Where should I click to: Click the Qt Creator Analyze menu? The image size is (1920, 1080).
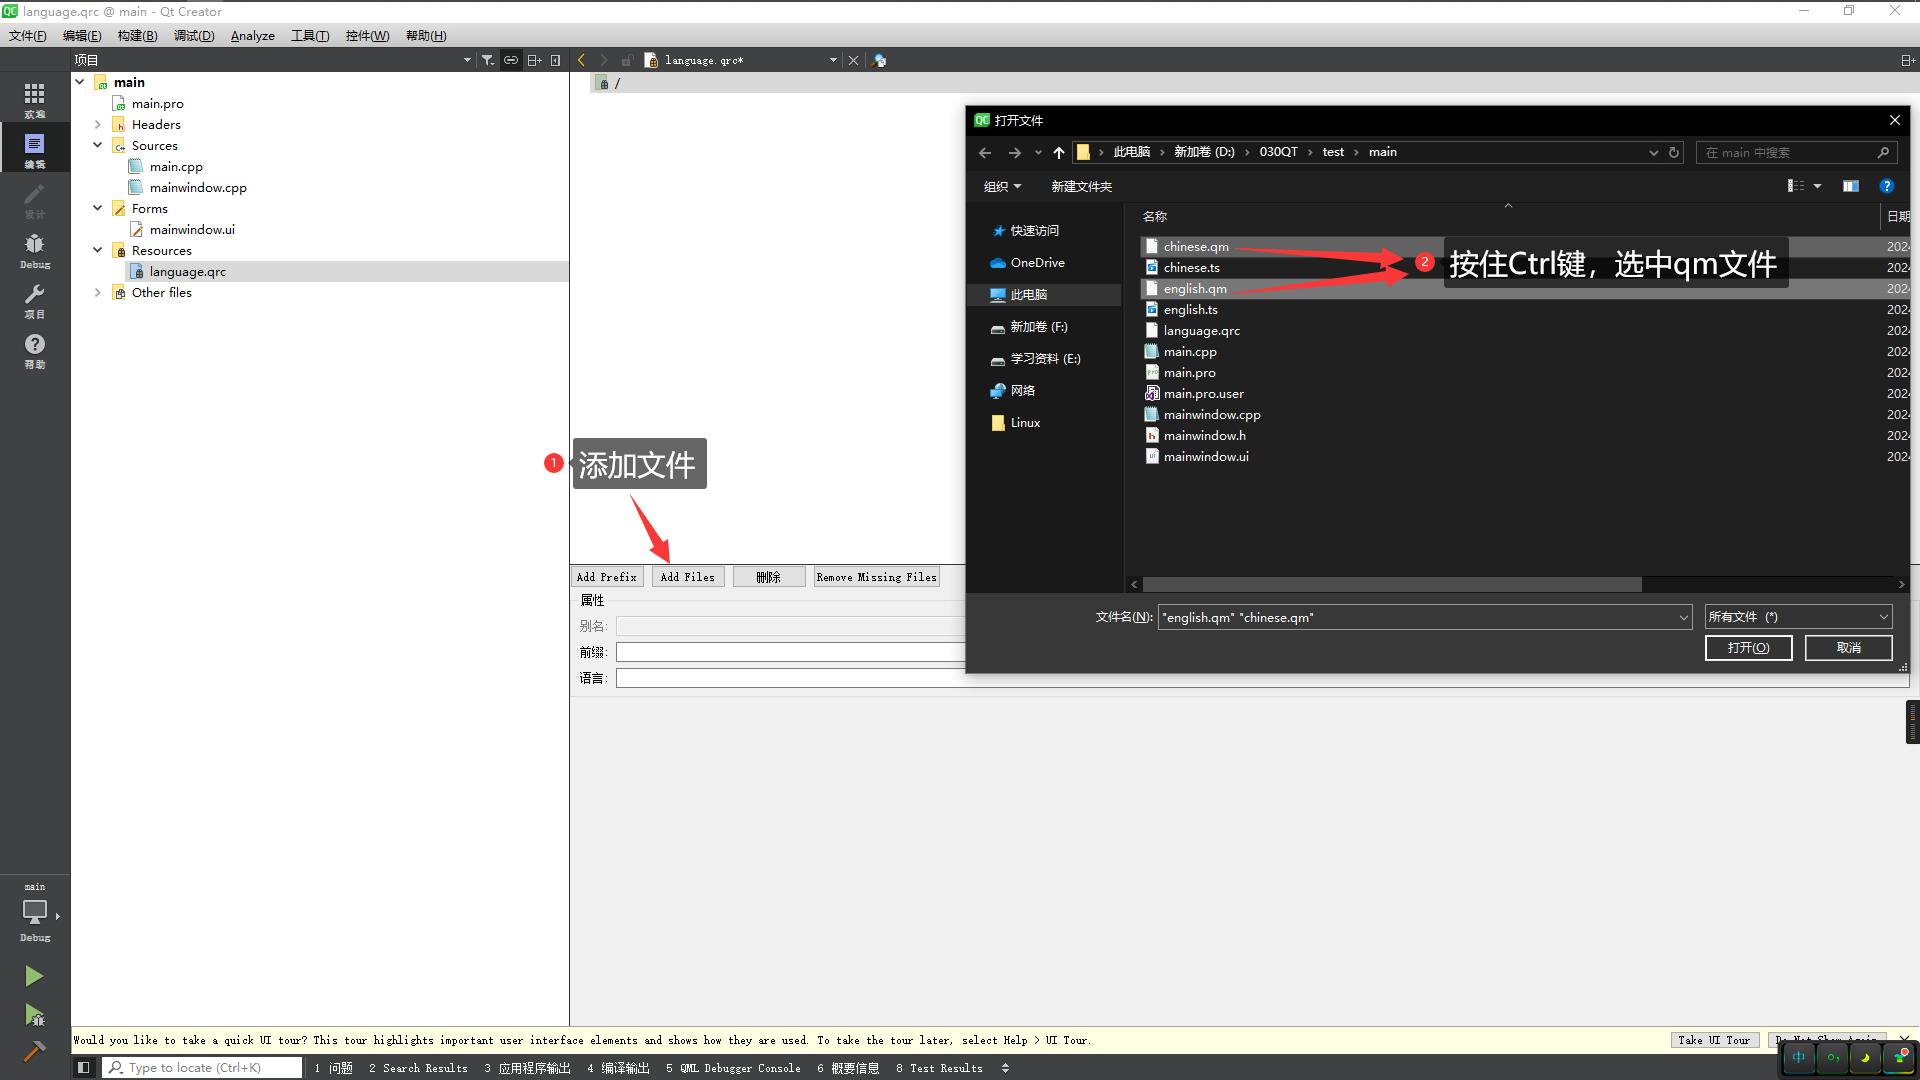tap(252, 34)
